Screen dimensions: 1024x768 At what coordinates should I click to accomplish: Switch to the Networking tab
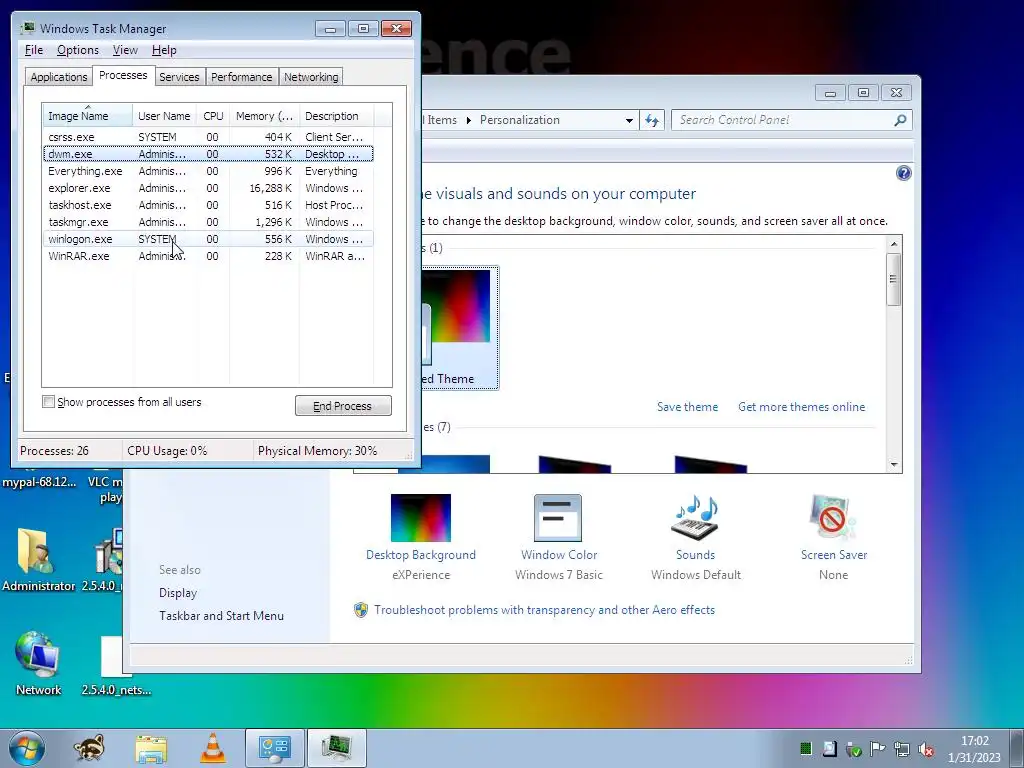(311, 77)
